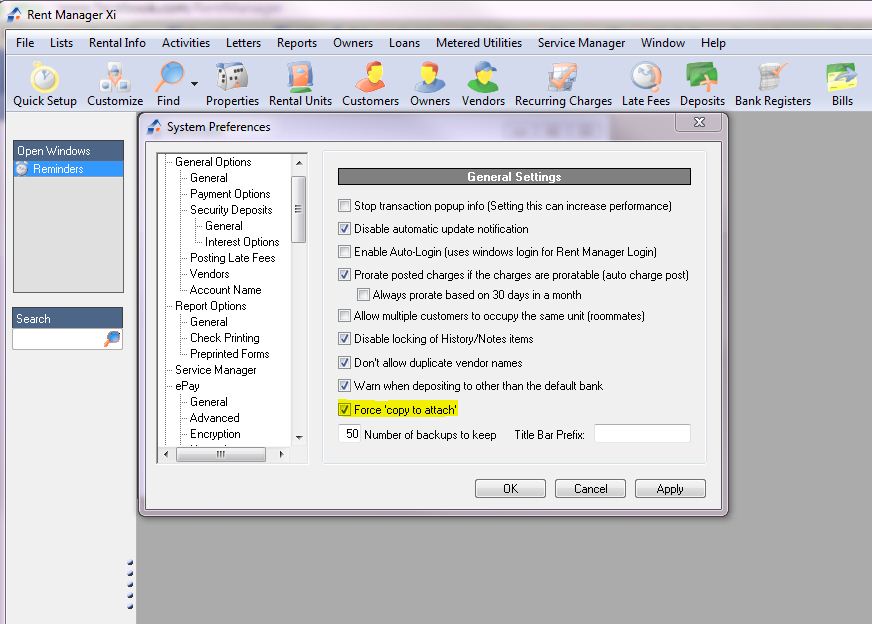Select Posting Late Fees tree item
This screenshot has height=624, width=872.
232,258
